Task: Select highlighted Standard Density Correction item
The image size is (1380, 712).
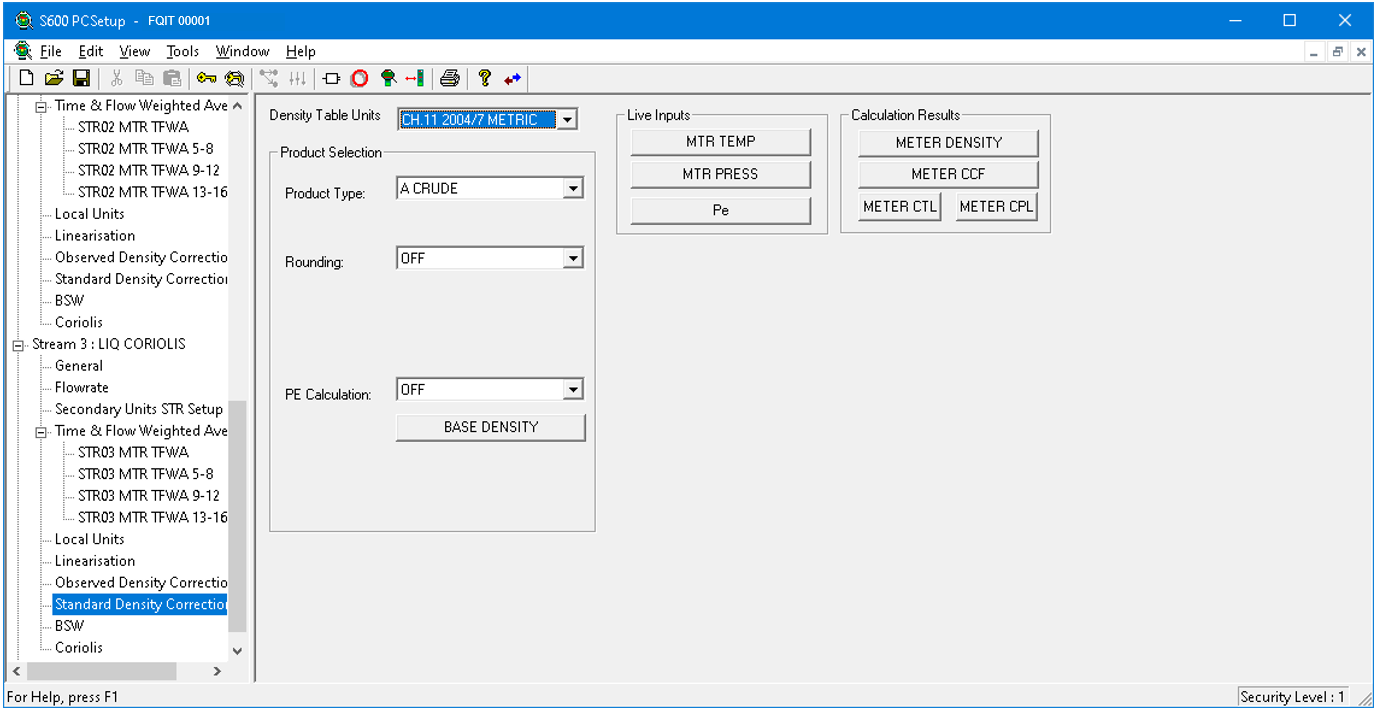Action: tap(141, 605)
